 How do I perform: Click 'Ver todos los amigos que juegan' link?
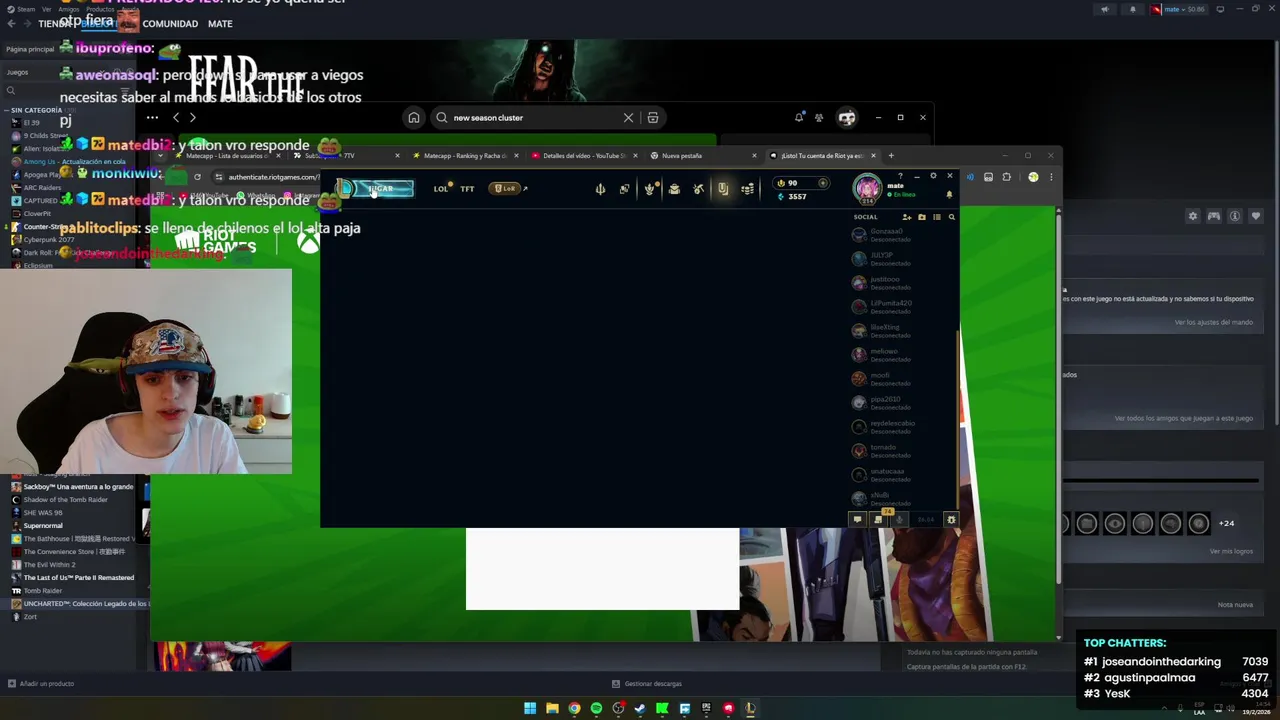[x=1183, y=418]
